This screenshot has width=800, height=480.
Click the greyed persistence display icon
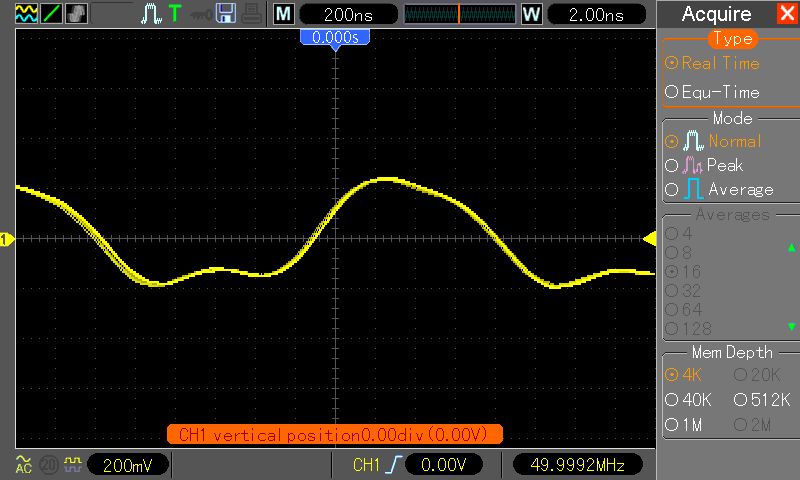click(x=77, y=13)
